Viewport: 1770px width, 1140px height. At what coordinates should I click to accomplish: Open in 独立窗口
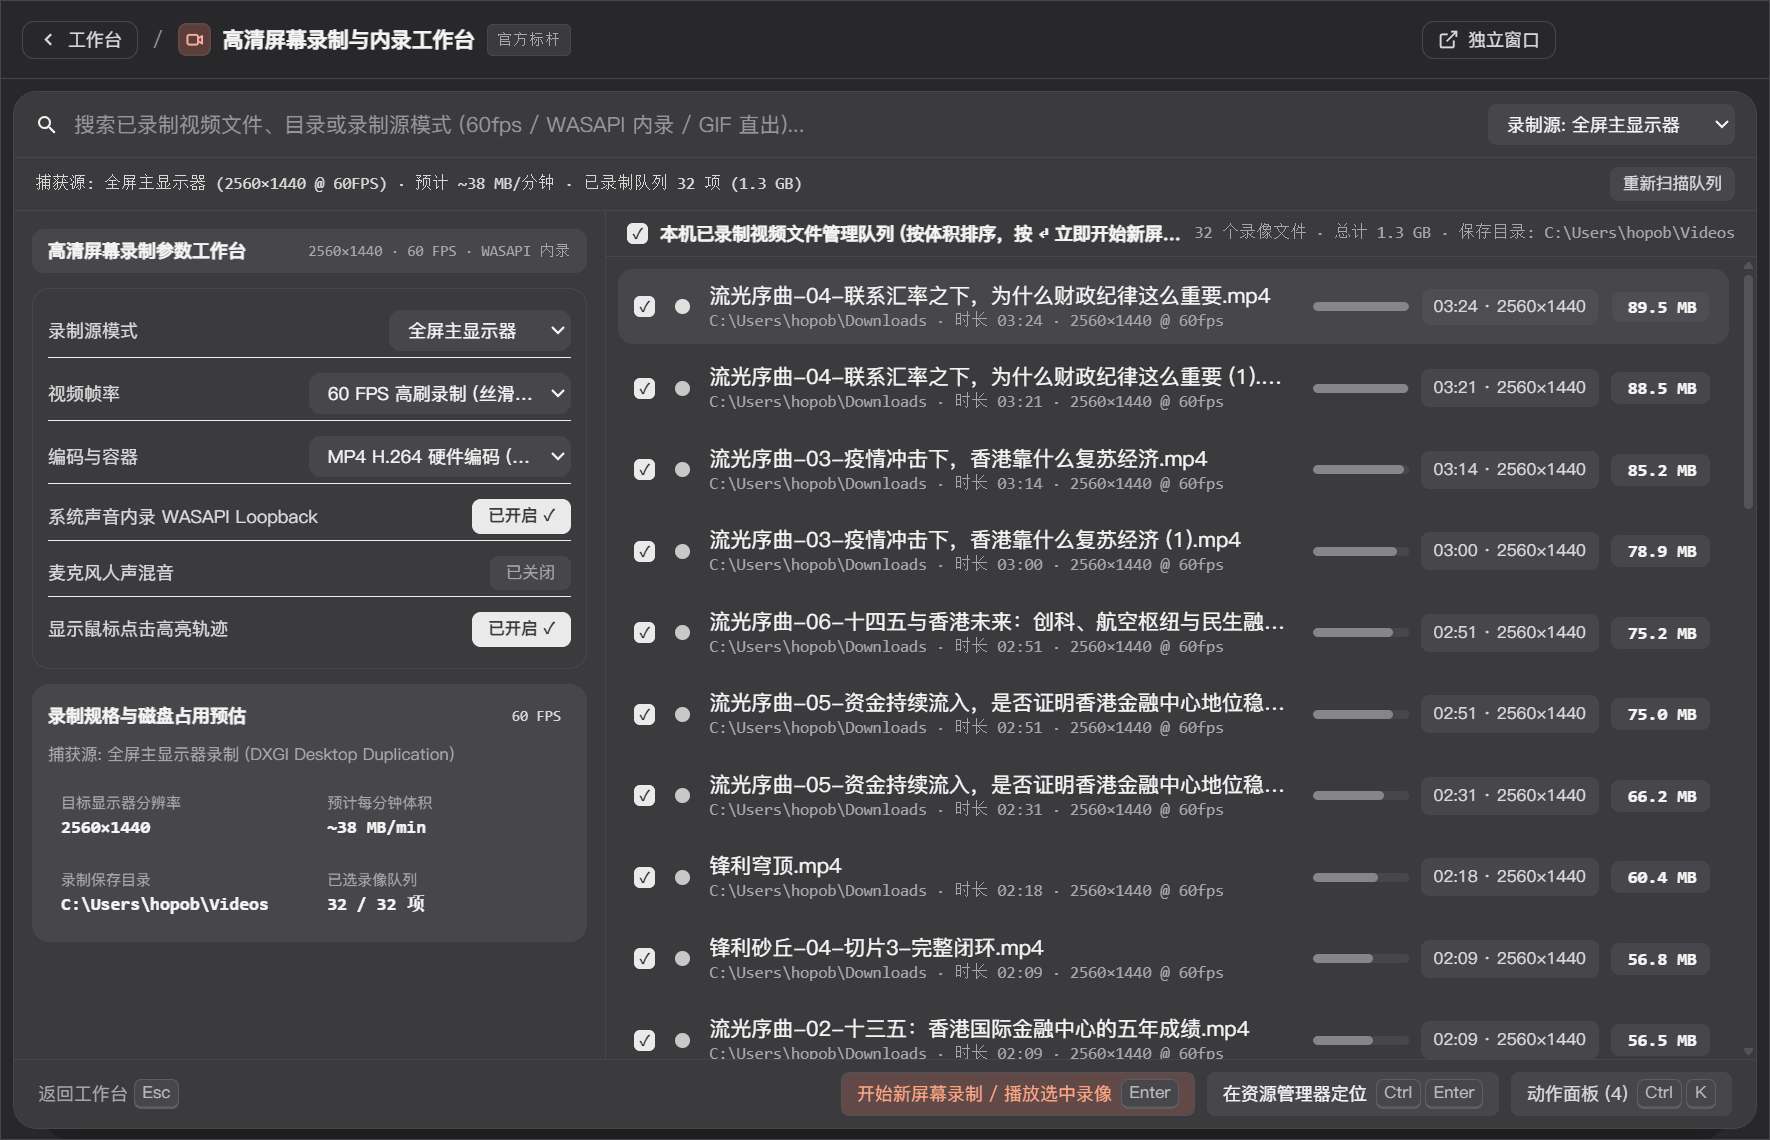pyautogui.click(x=1488, y=40)
